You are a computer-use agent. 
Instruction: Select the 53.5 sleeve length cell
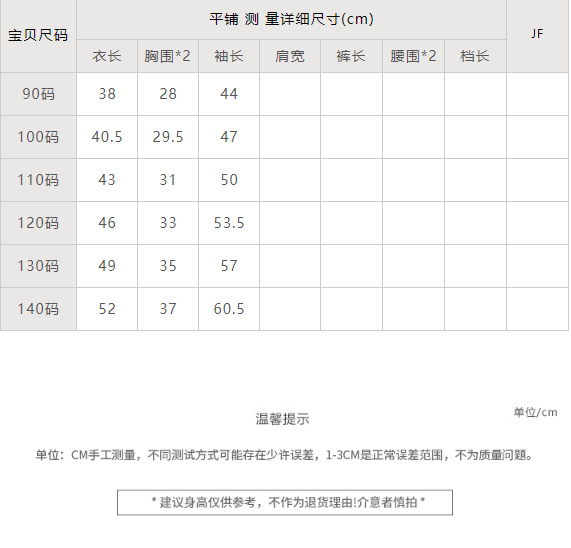pos(229,223)
